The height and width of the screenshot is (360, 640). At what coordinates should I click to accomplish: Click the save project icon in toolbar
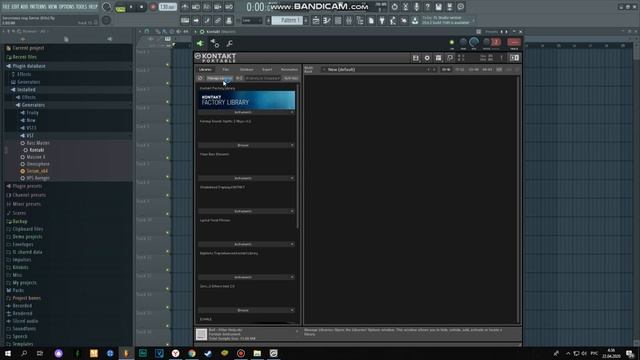(x=438, y=7)
